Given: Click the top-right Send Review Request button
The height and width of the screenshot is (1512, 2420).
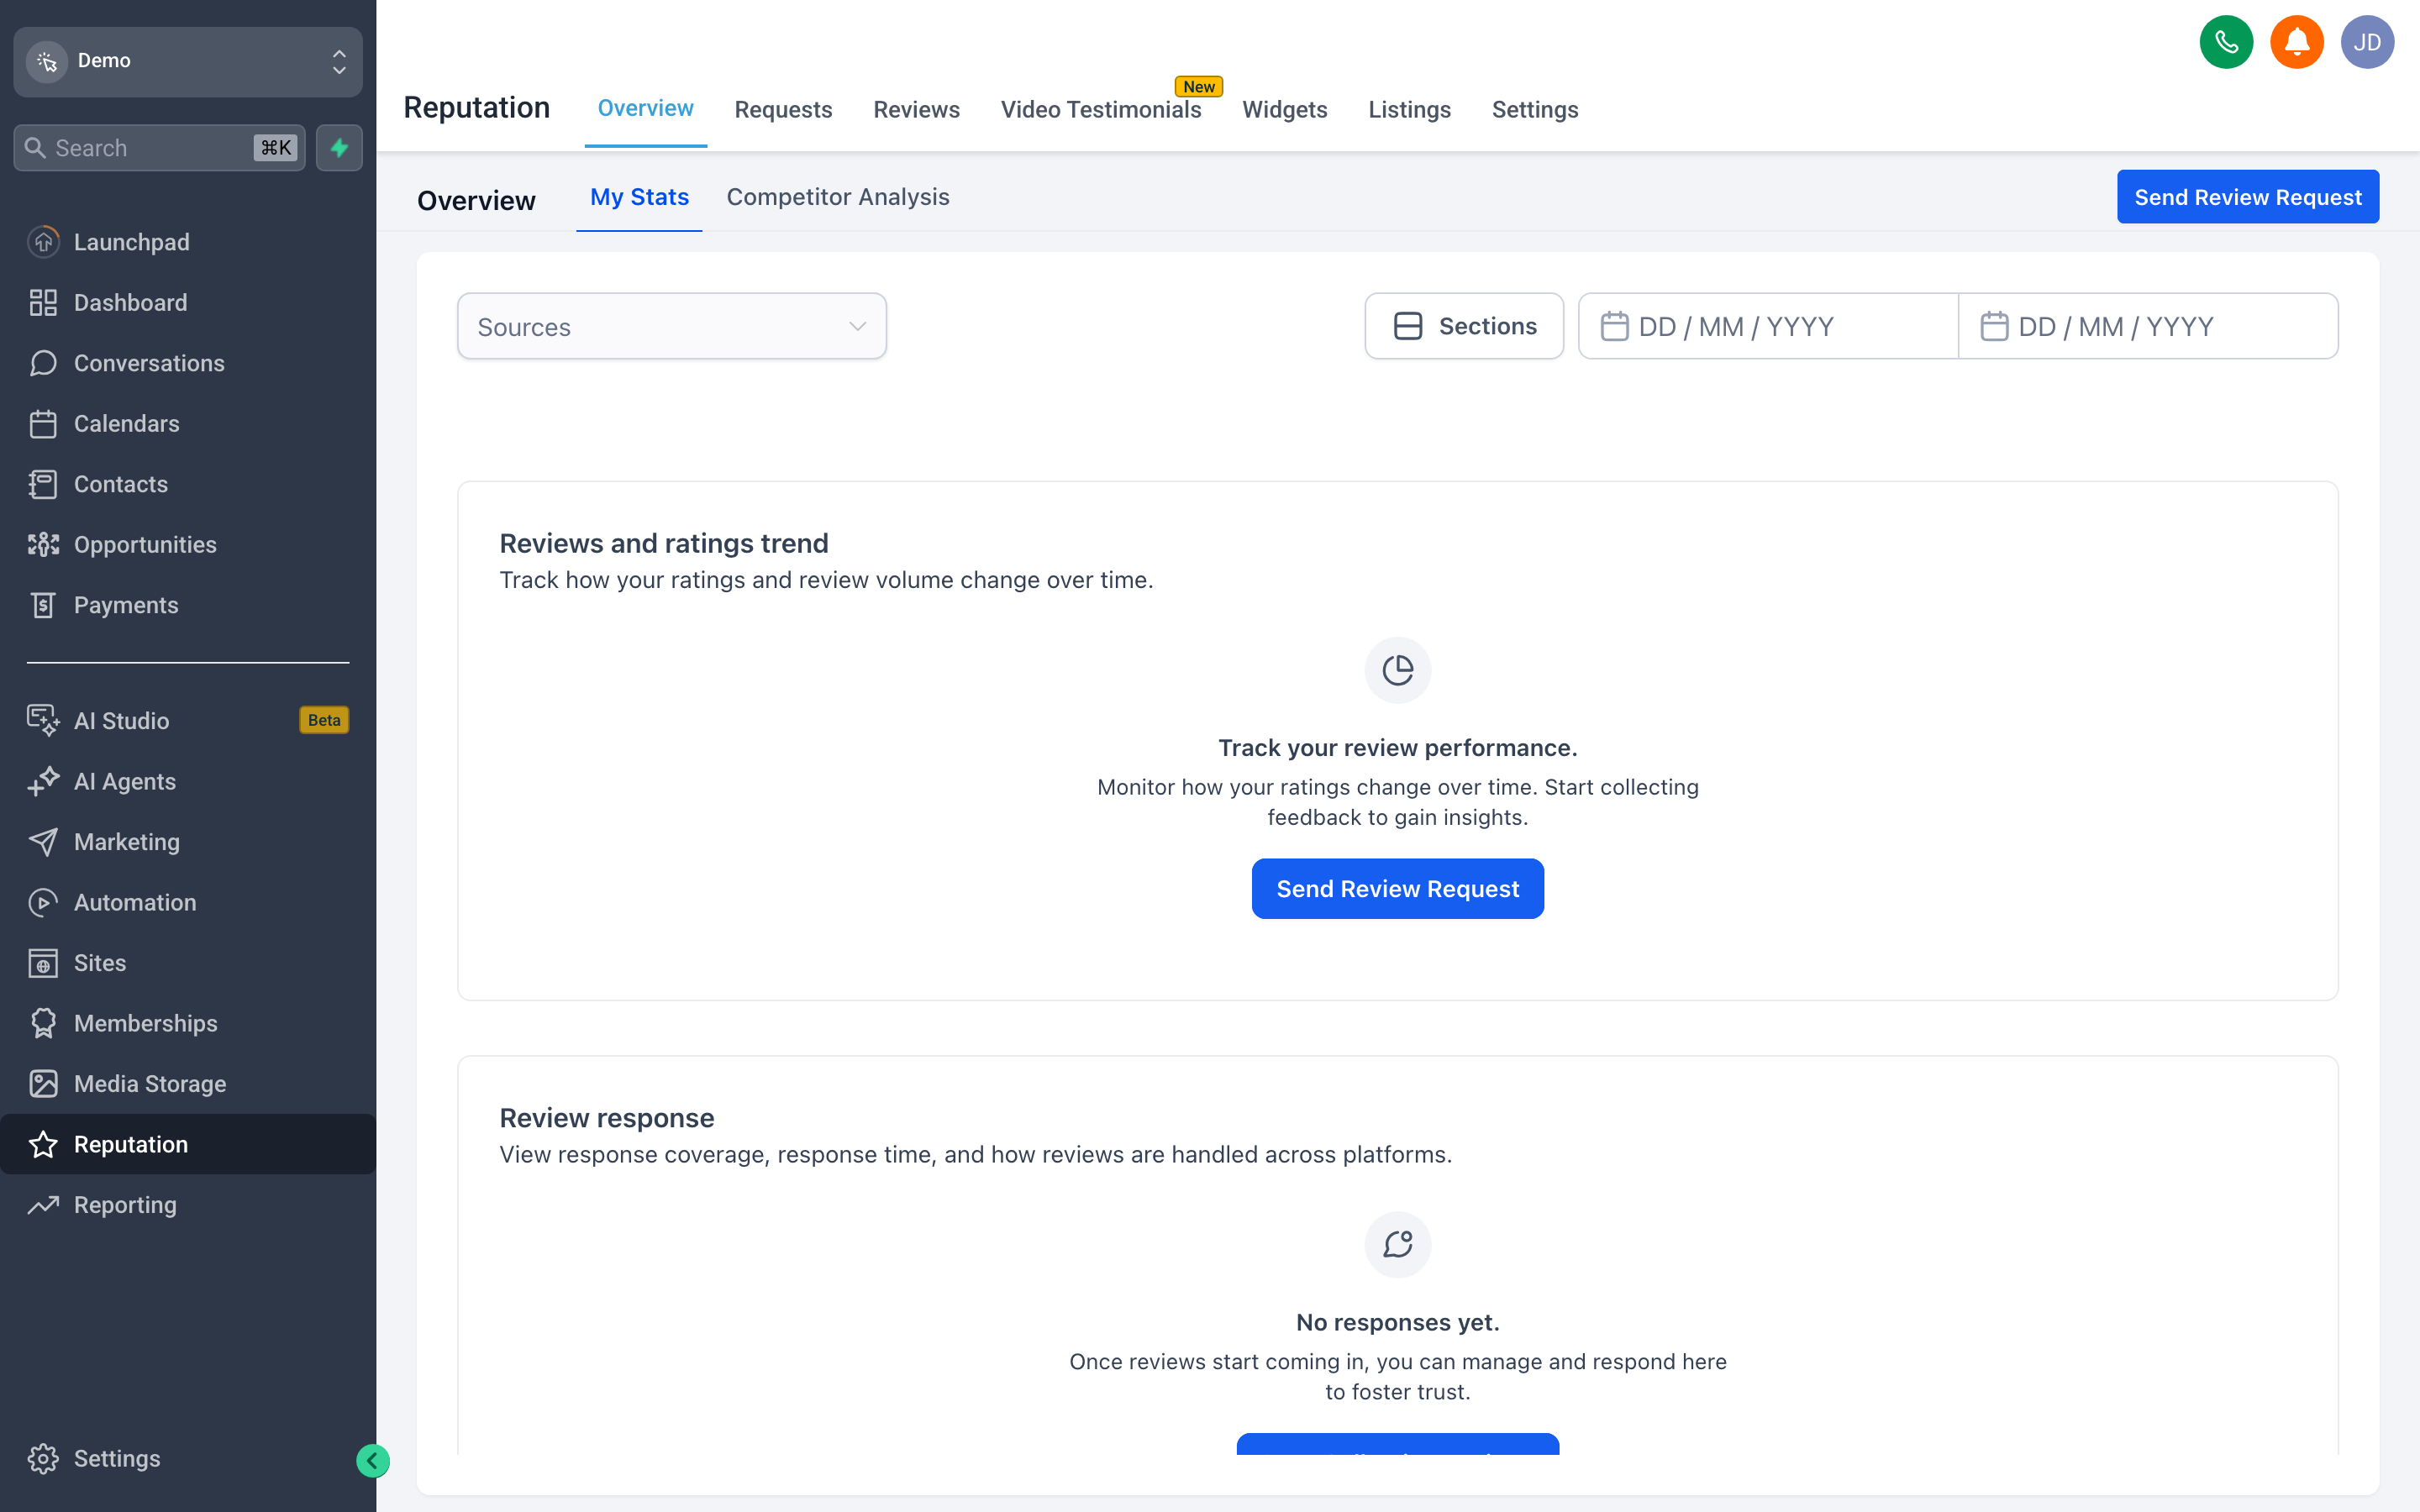Looking at the screenshot, I should [2247, 197].
